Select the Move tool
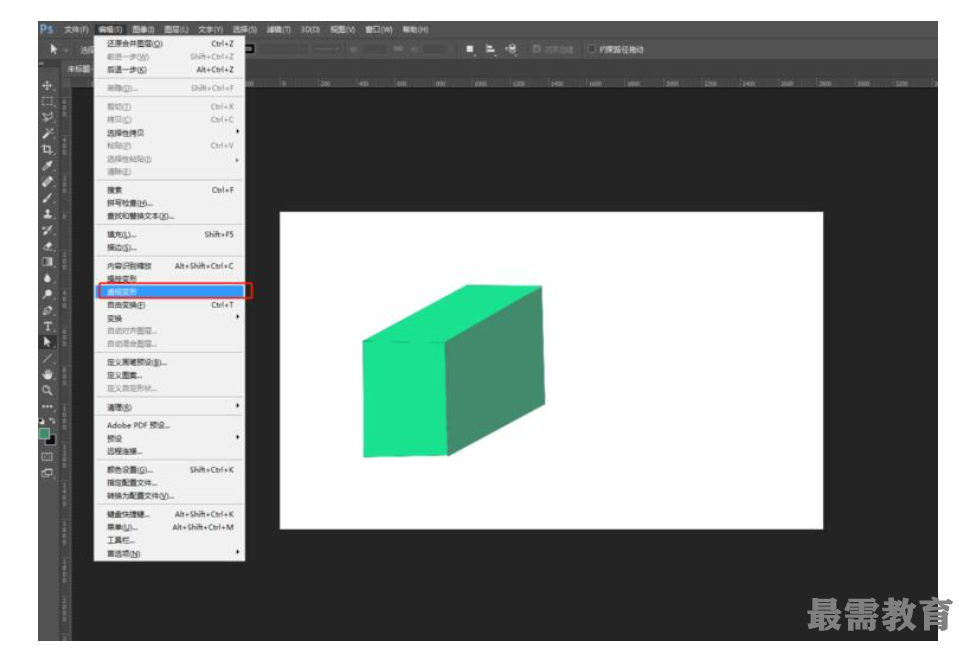Screen dimensions: 959x654 tap(47, 86)
